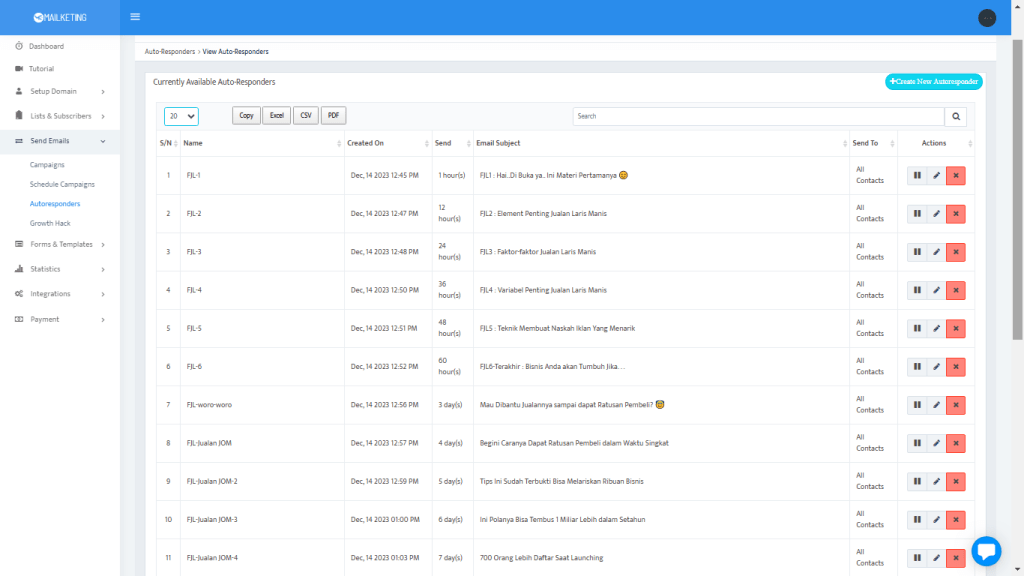Sort table by Send To column

click(873, 143)
